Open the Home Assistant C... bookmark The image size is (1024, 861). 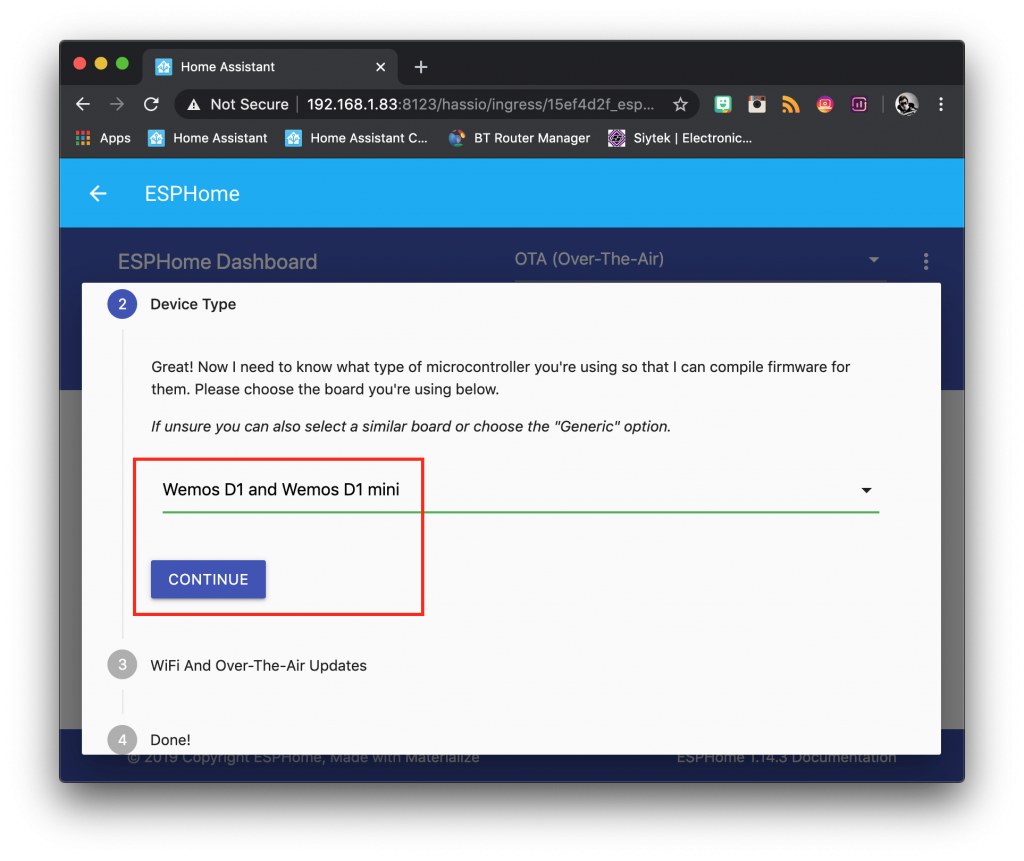tap(357, 138)
